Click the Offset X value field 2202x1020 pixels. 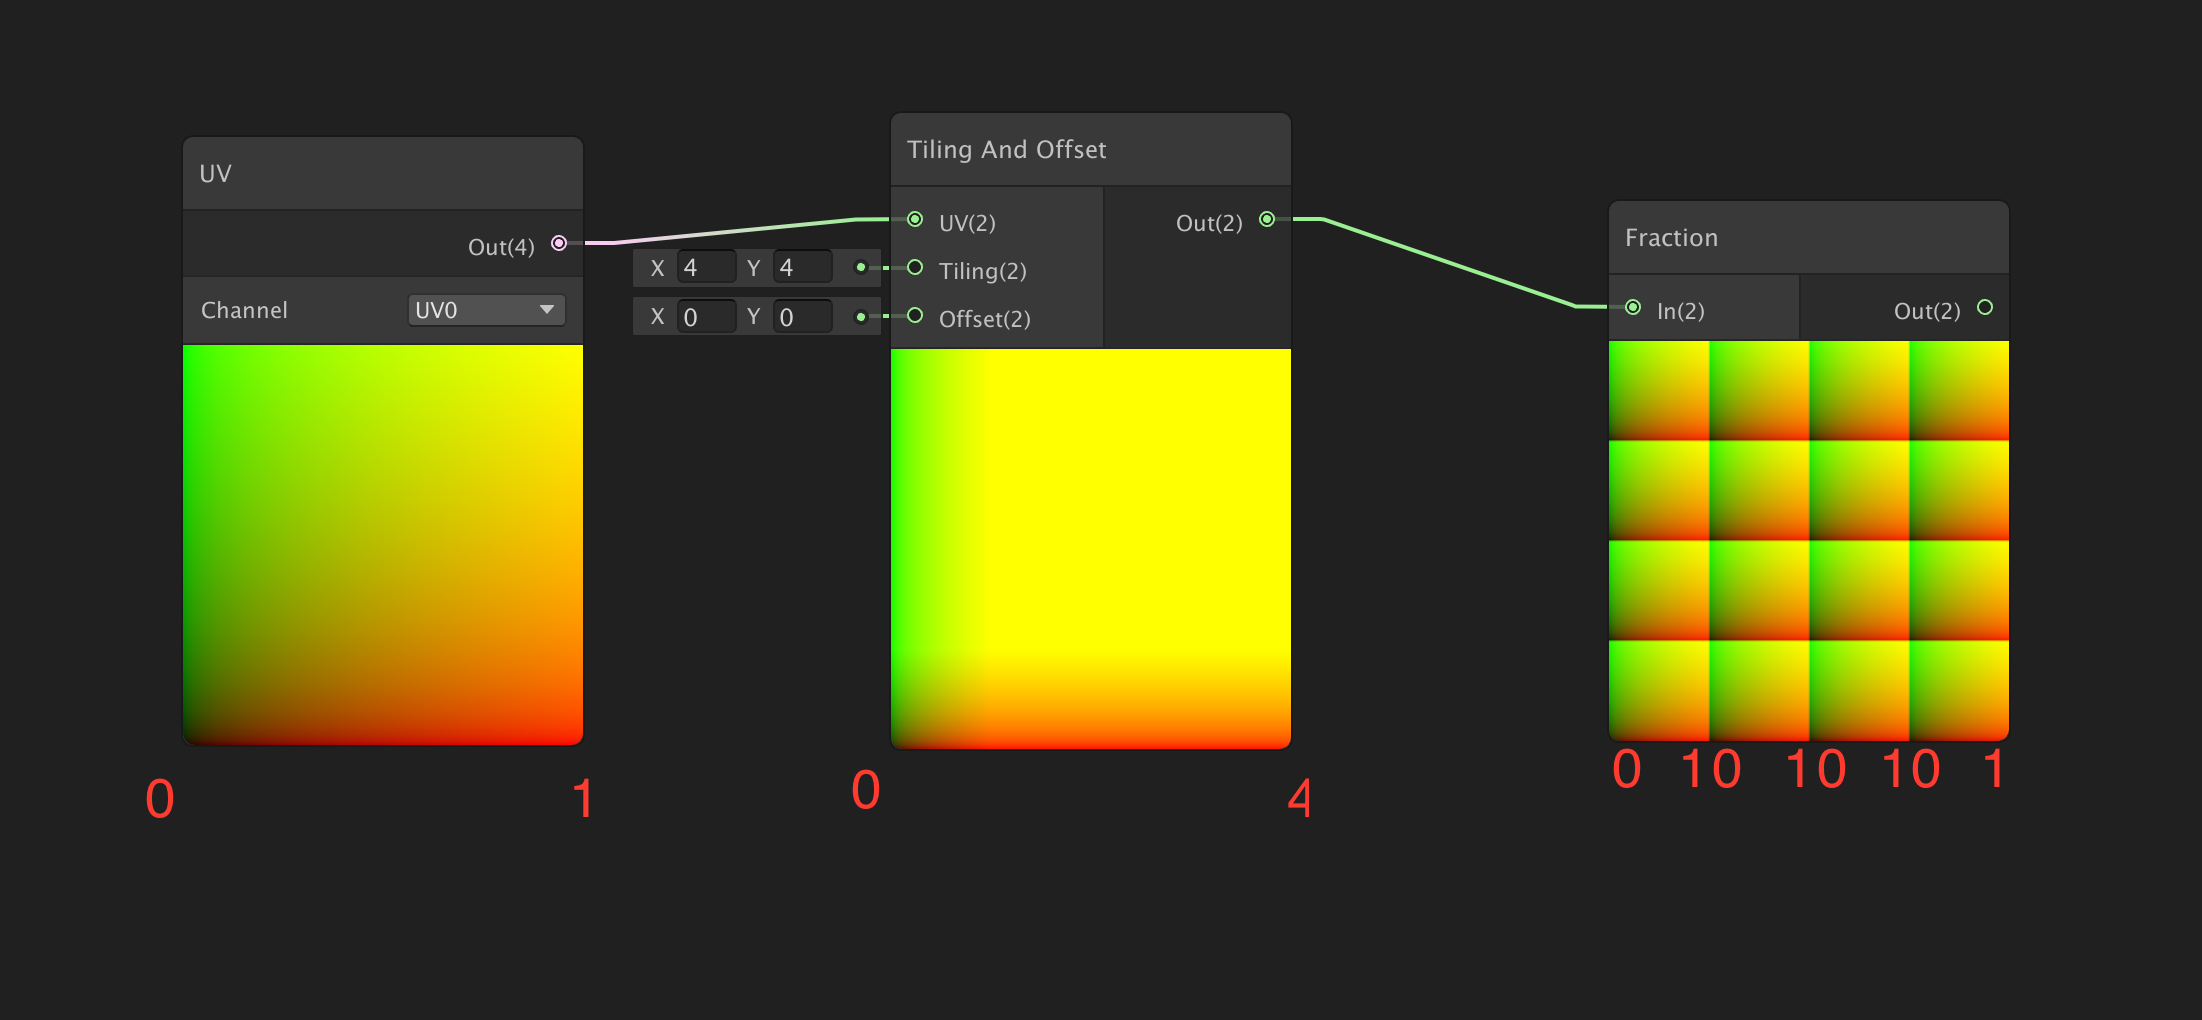click(x=706, y=317)
